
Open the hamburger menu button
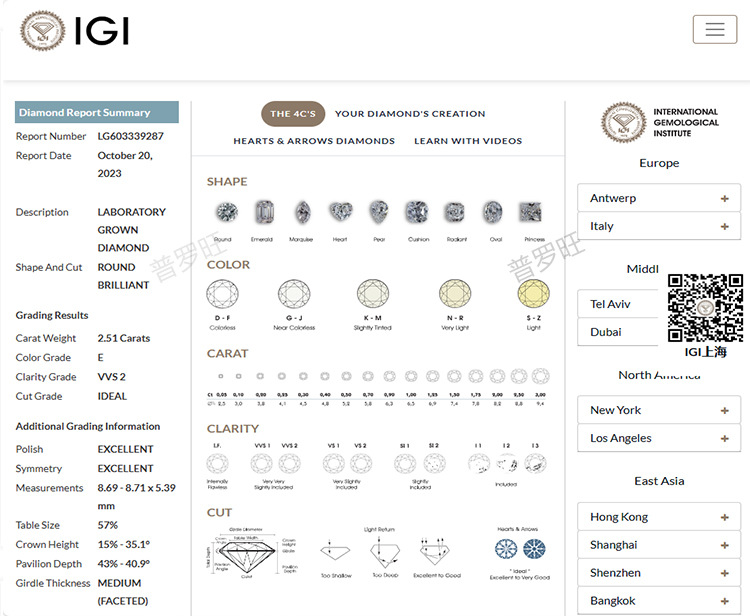[715, 29]
